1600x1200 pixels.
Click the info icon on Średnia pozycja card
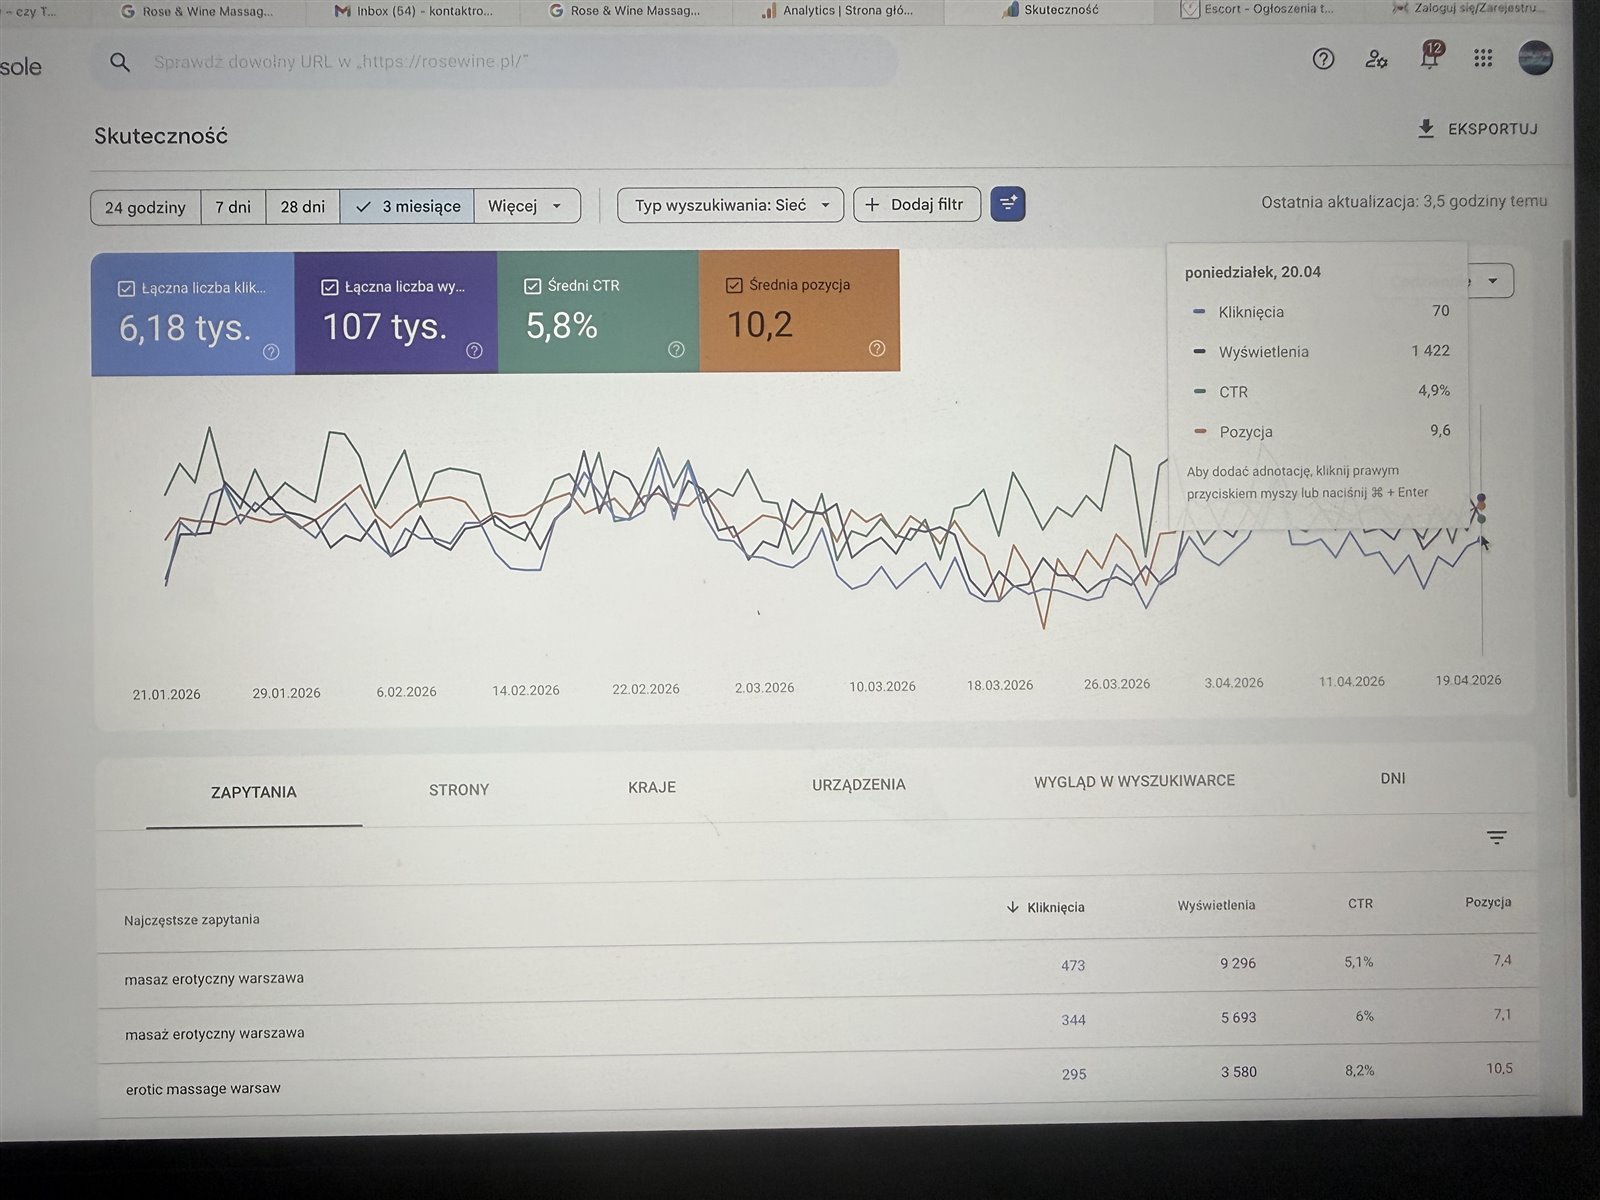coord(877,348)
